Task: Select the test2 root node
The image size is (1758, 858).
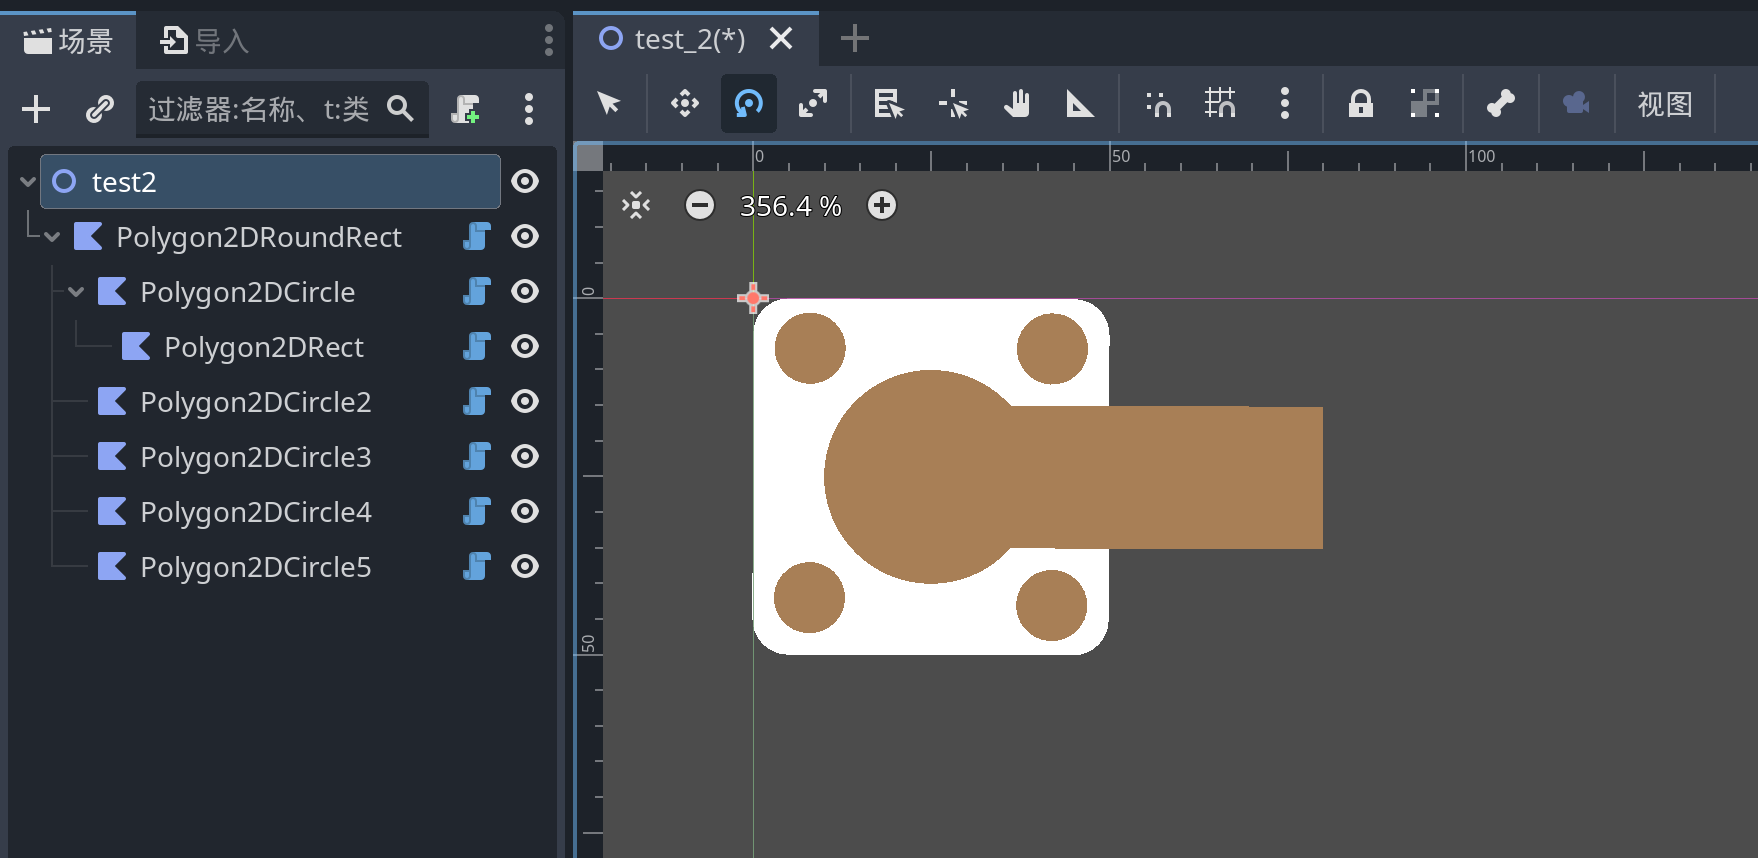Action: click(x=270, y=181)
